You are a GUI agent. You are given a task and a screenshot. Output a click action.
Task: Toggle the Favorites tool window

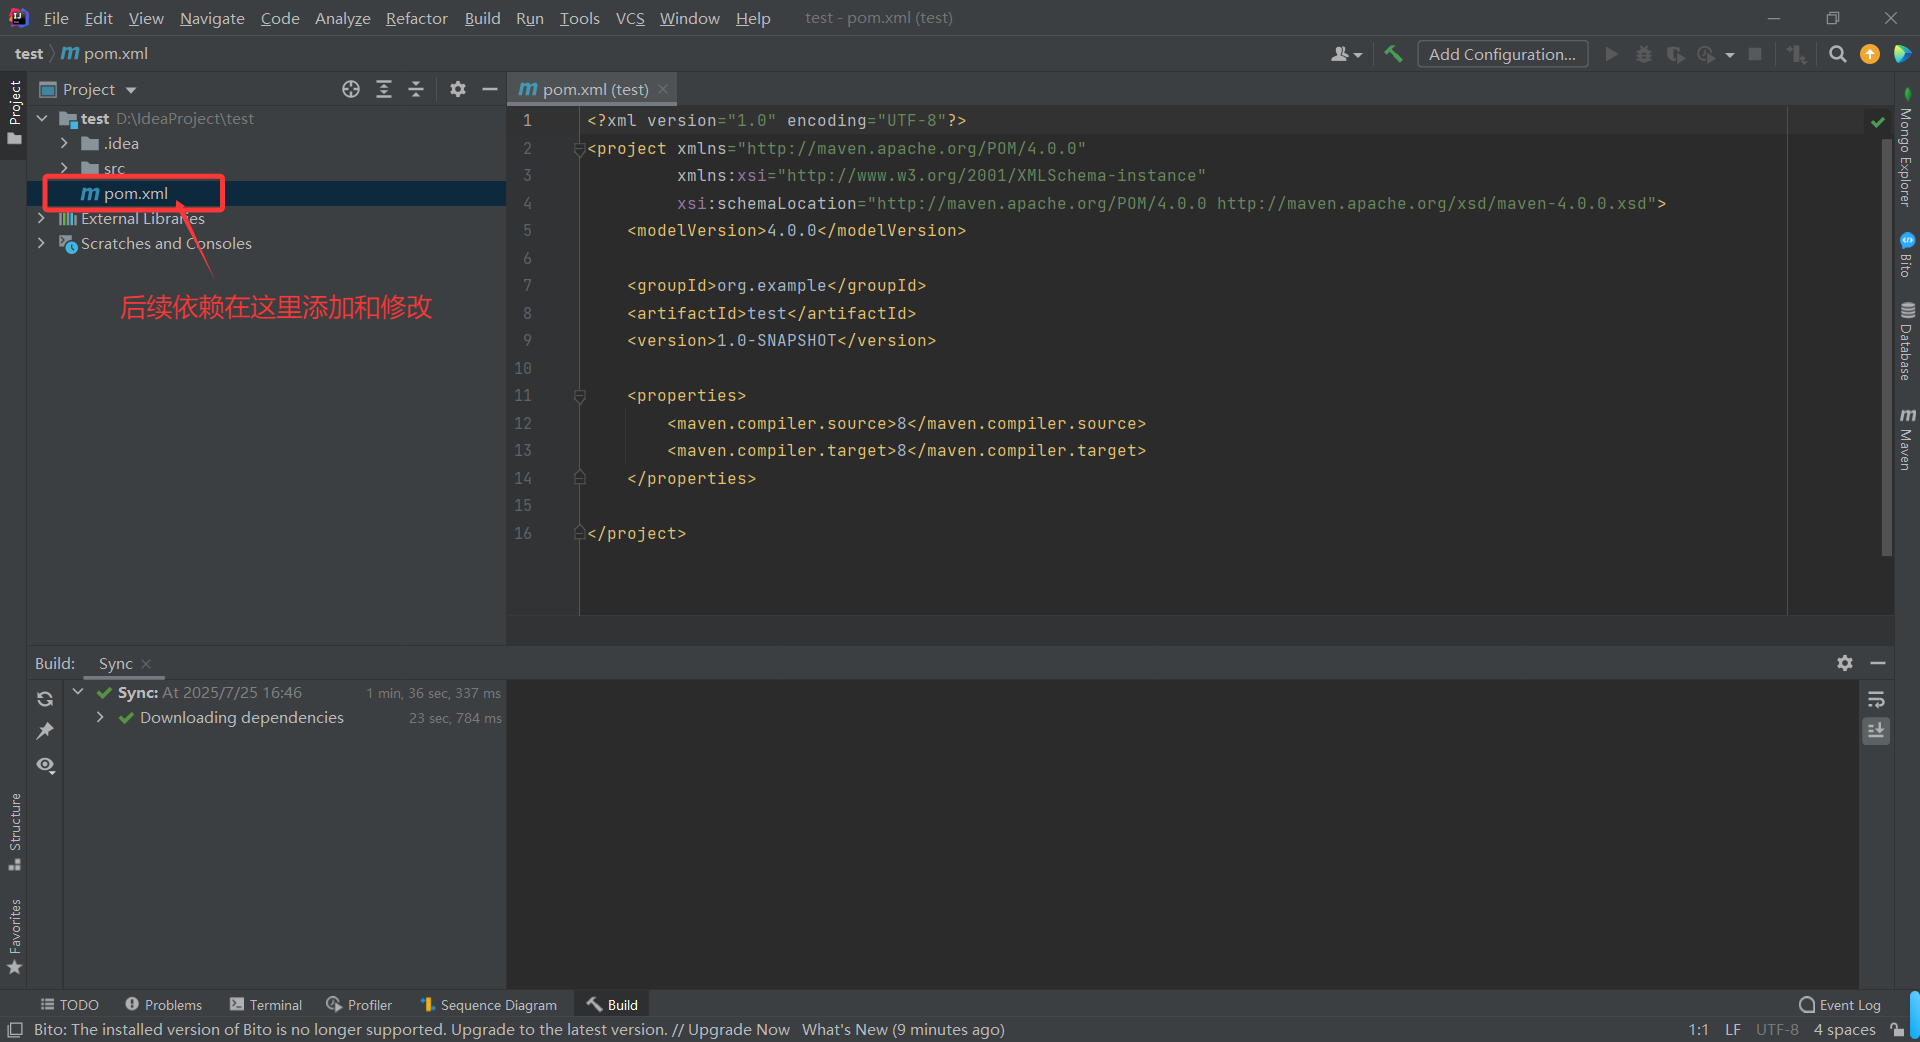14,937
